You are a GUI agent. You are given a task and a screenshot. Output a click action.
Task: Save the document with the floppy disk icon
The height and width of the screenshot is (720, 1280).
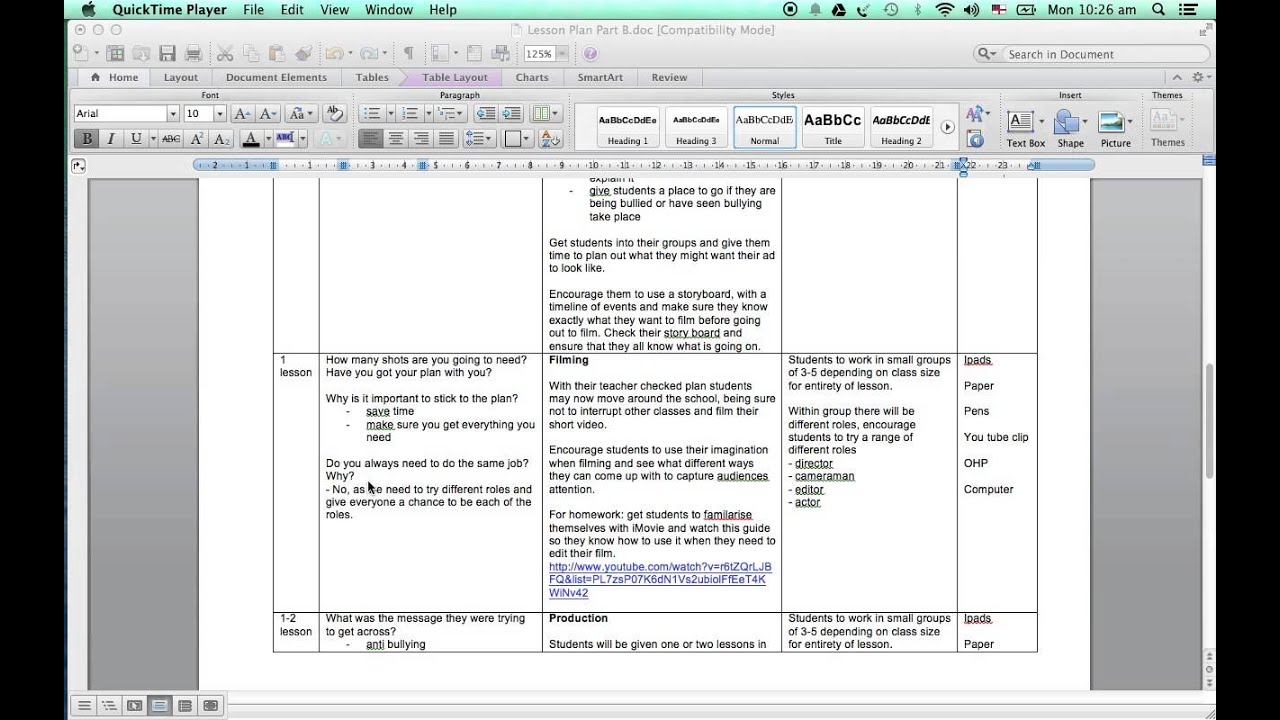coord(168,54)
